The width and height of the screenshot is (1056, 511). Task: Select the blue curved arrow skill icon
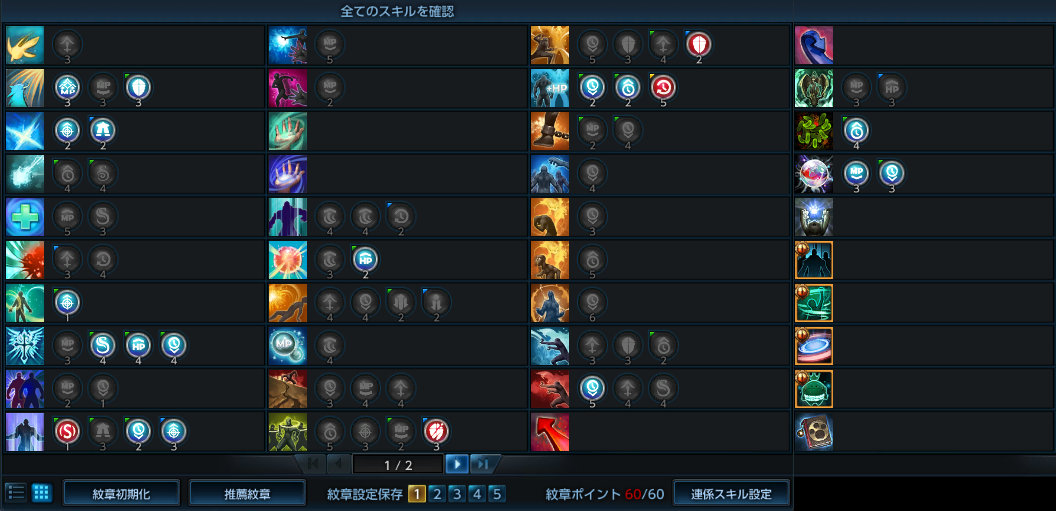[x=814, y=44]
